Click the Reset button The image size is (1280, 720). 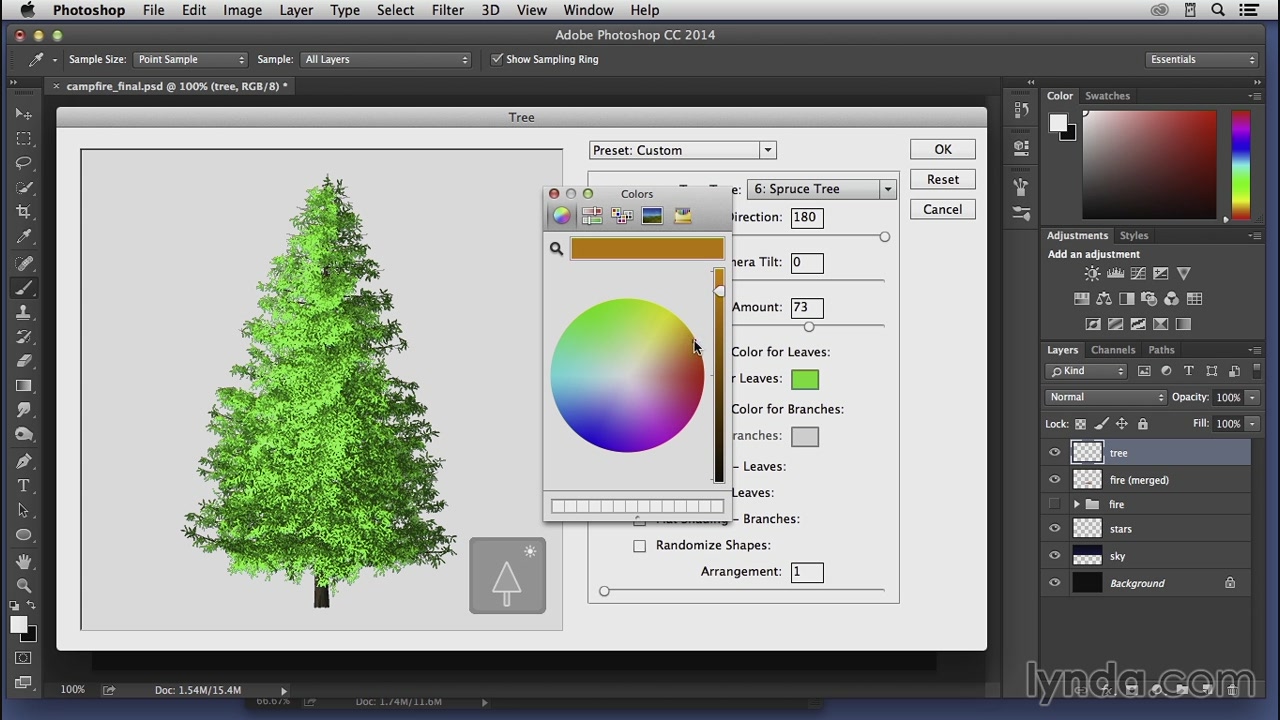click(943, 179)
